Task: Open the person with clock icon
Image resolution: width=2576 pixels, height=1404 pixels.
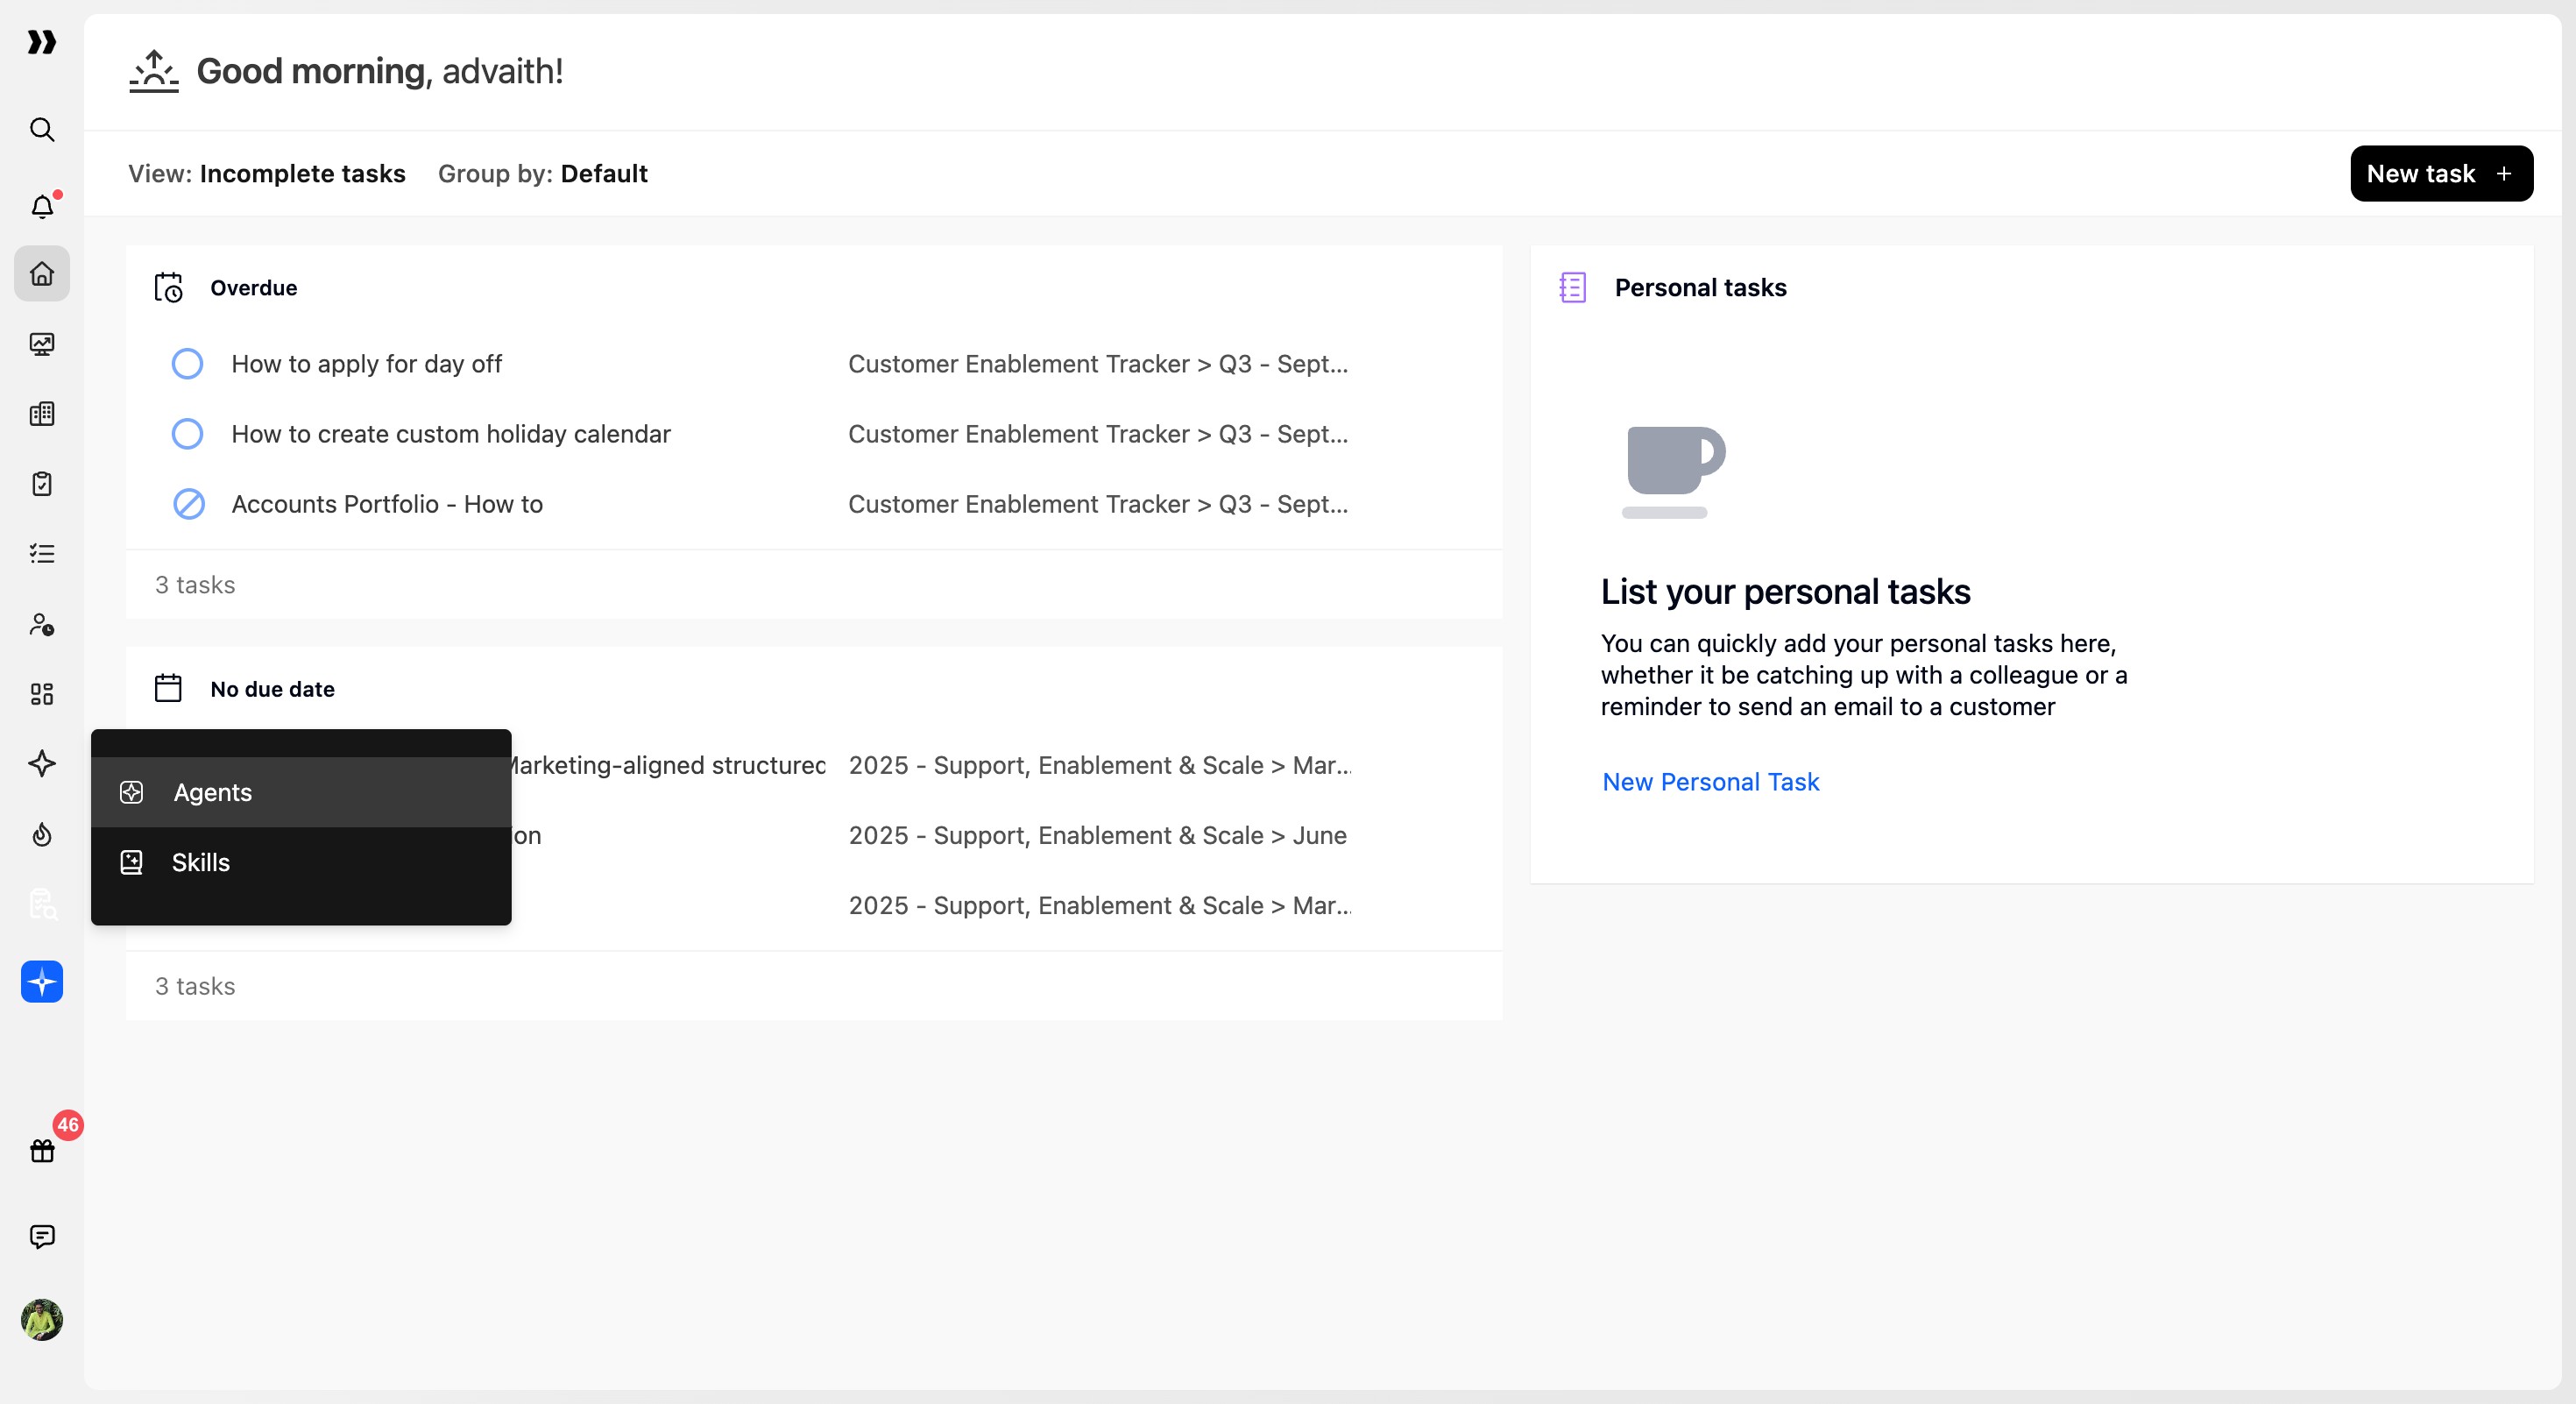Action: pyautogui.click(x=42, y=624)
